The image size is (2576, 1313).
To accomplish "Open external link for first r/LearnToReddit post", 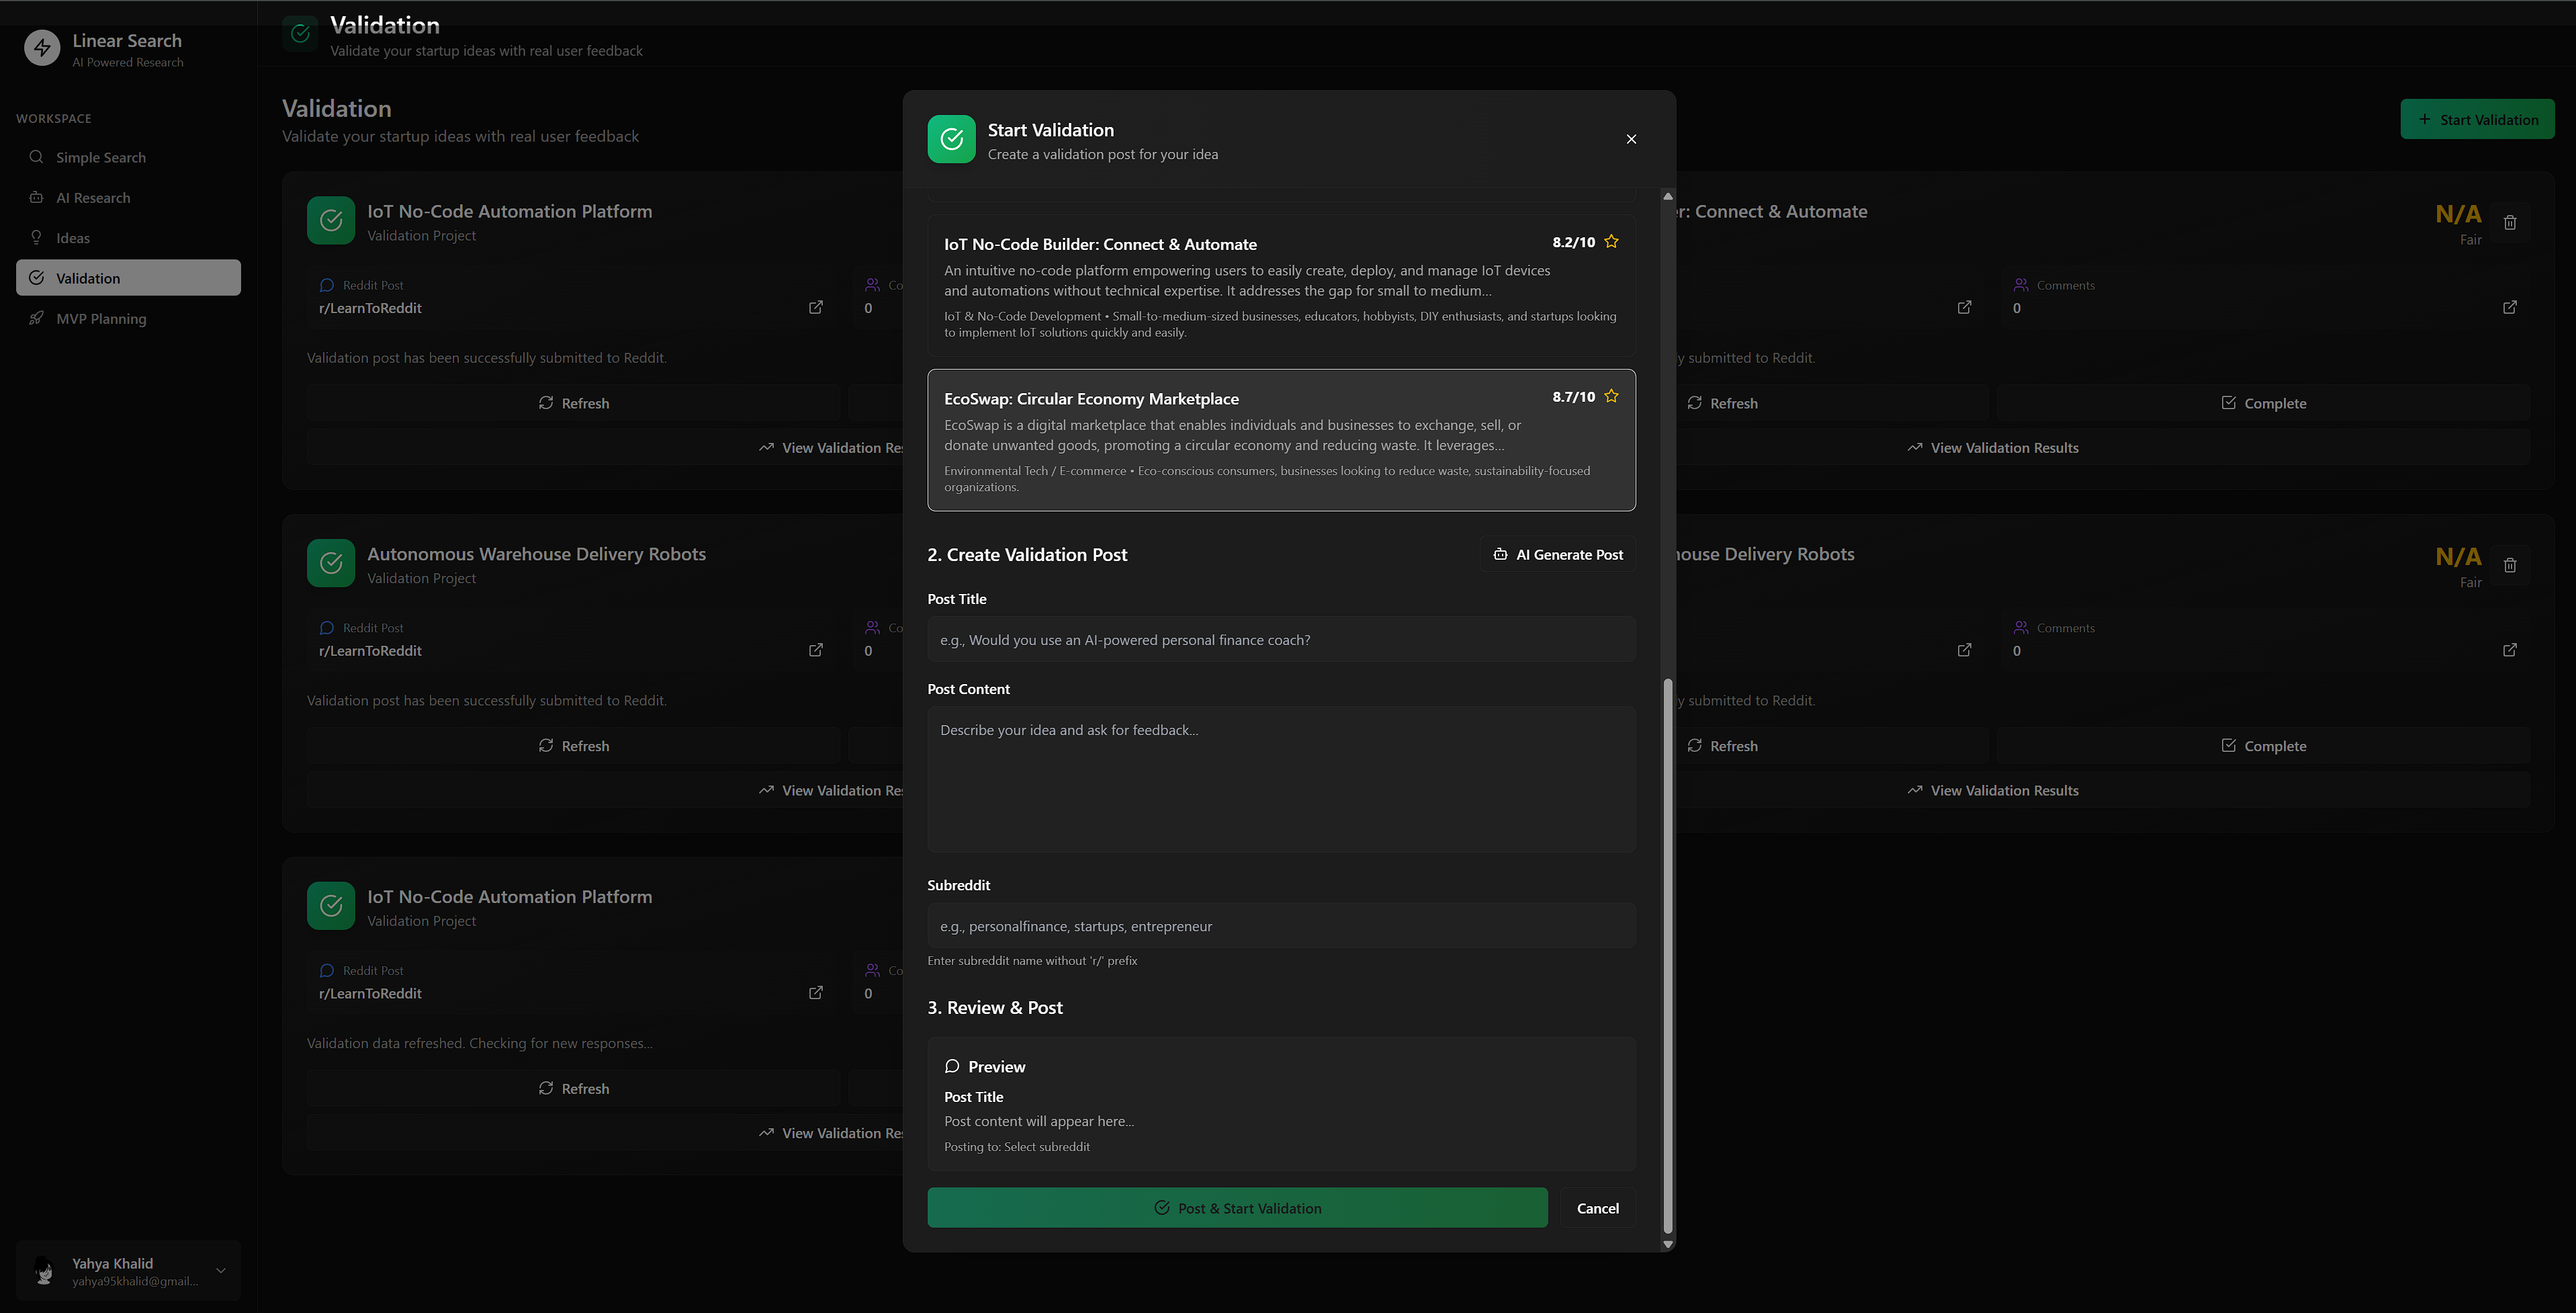I will (x=816, y=307).
